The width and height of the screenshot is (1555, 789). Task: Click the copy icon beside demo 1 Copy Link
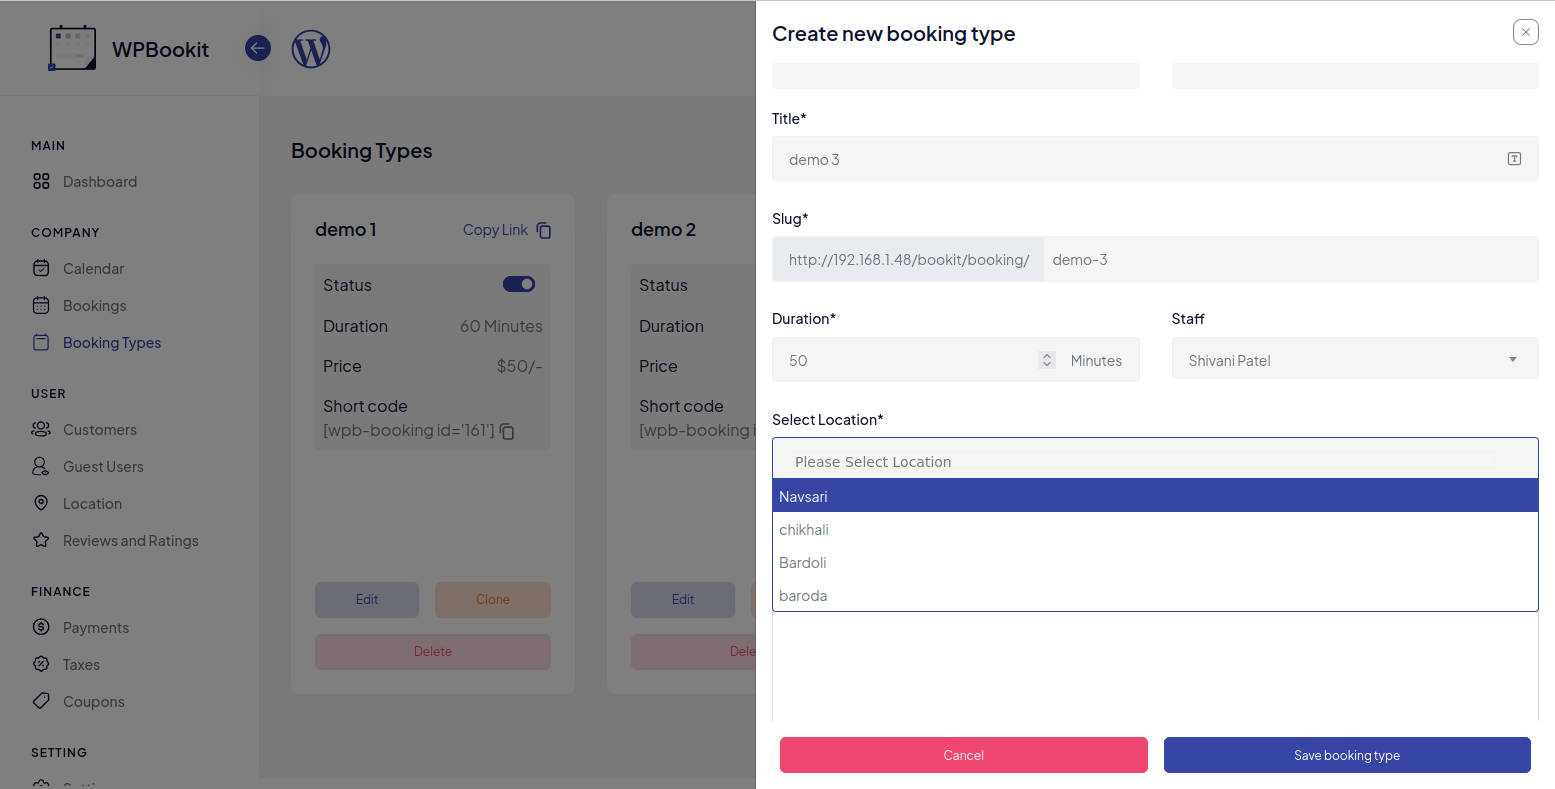544,230
